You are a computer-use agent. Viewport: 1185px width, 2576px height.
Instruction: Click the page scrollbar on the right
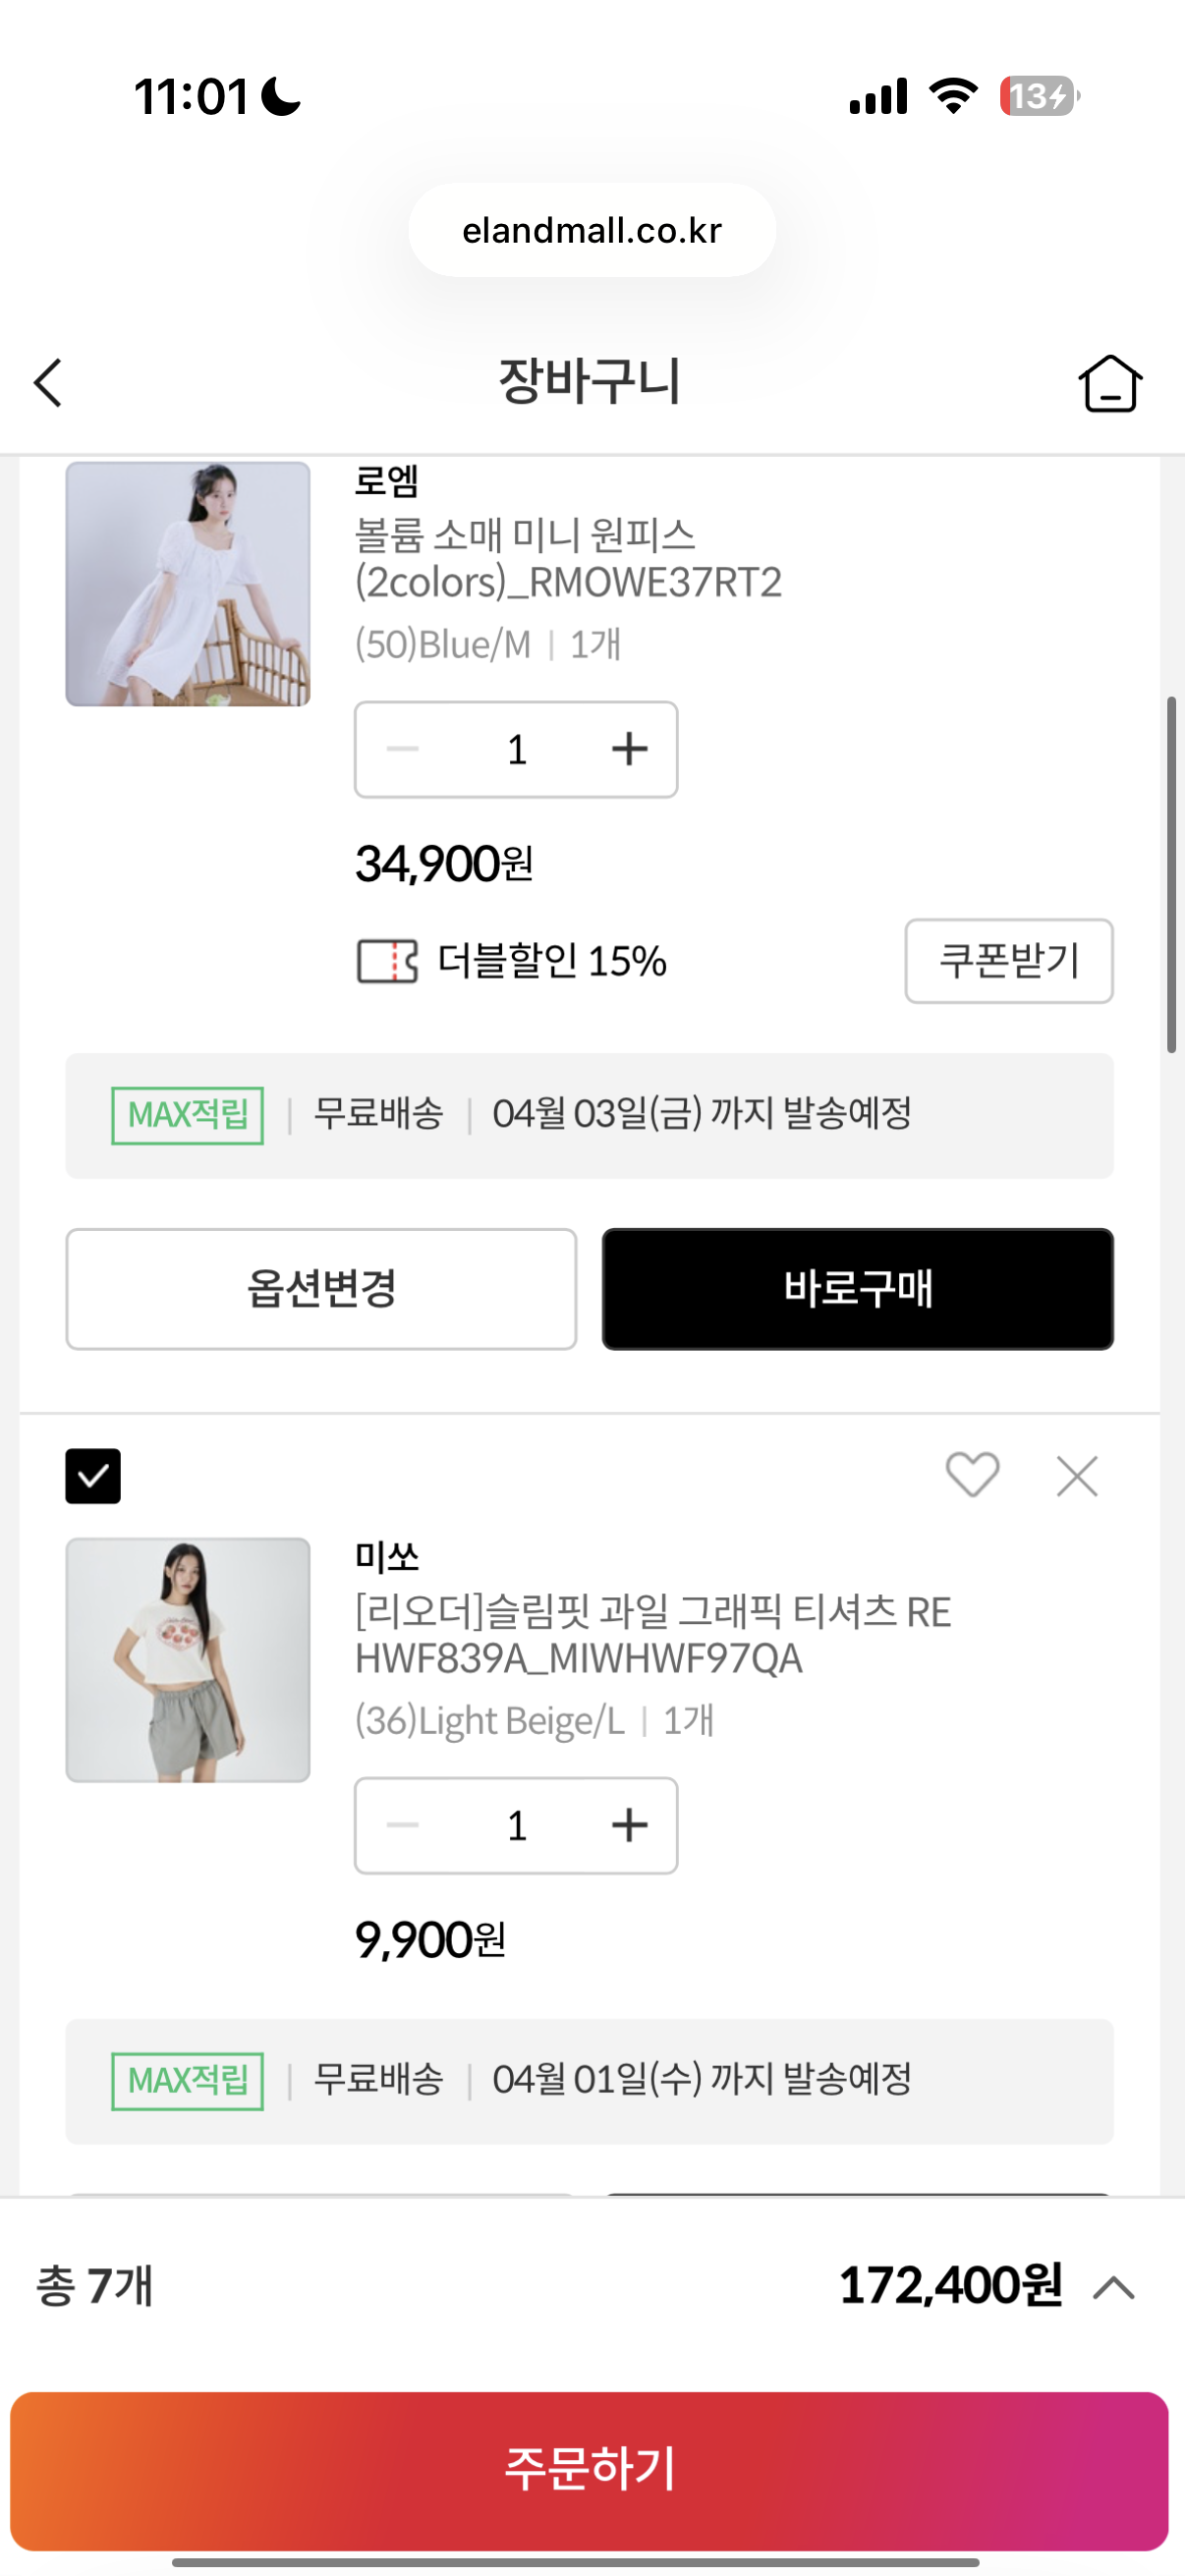coord(1171,875)
